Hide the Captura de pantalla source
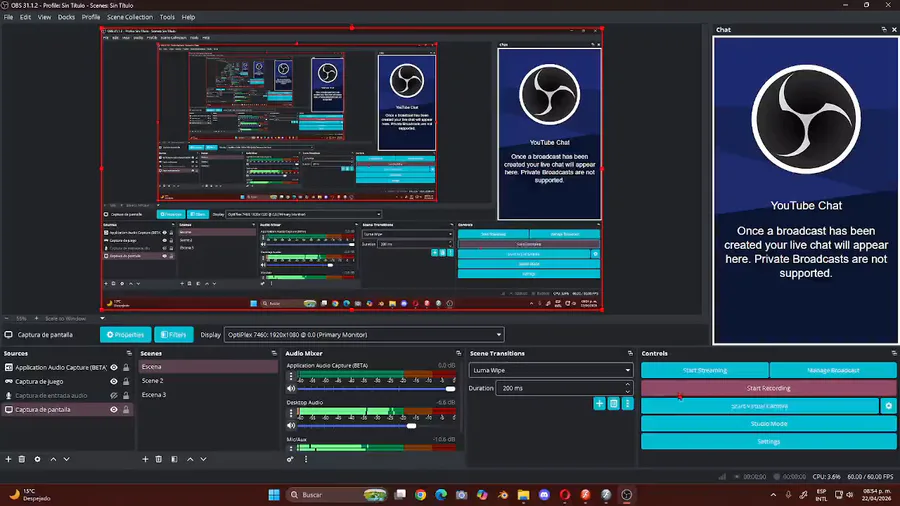Image resolution: width=900 pixels, height=506 pixels. pos(114,410)
